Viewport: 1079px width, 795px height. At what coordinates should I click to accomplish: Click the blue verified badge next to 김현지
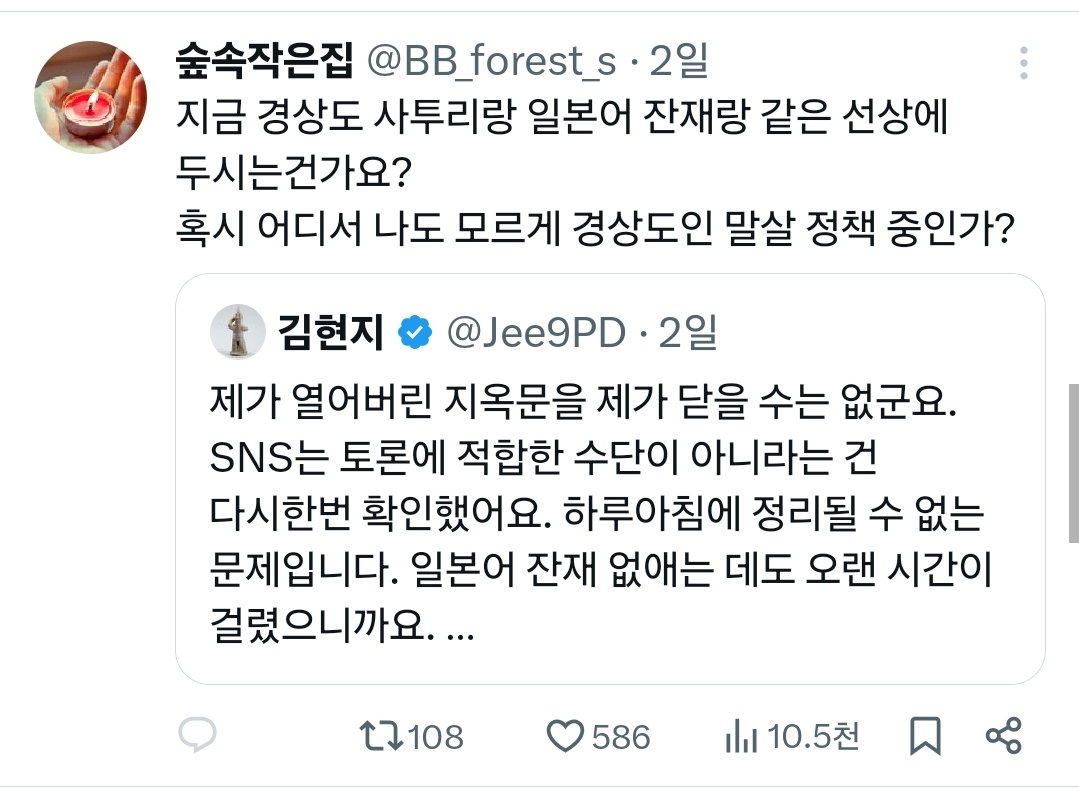coord(415,332)
